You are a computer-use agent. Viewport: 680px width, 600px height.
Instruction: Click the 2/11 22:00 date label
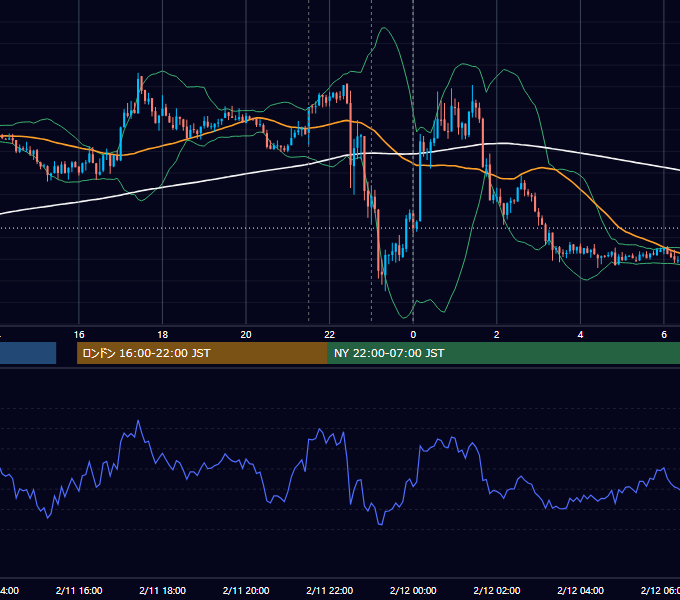[330, 590]
